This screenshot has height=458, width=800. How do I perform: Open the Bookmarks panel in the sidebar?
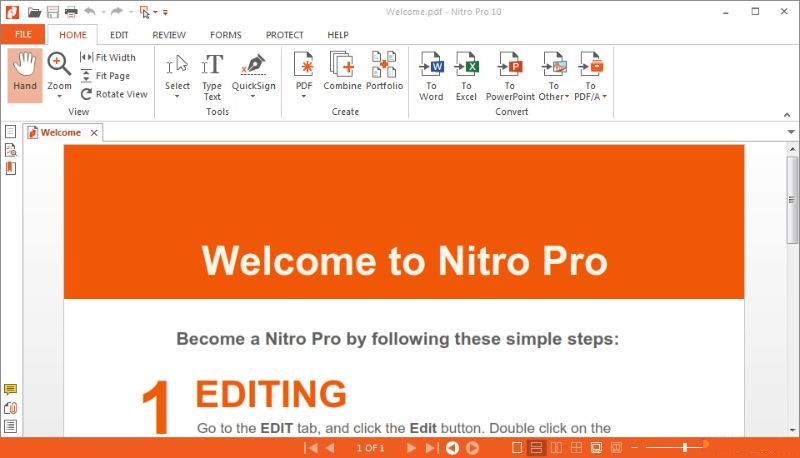tap(10, 168)
